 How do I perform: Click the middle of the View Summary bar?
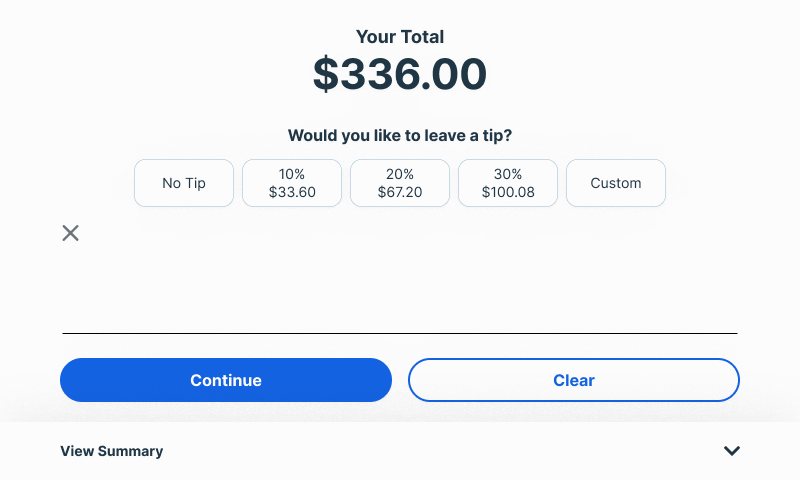(400, 451)
